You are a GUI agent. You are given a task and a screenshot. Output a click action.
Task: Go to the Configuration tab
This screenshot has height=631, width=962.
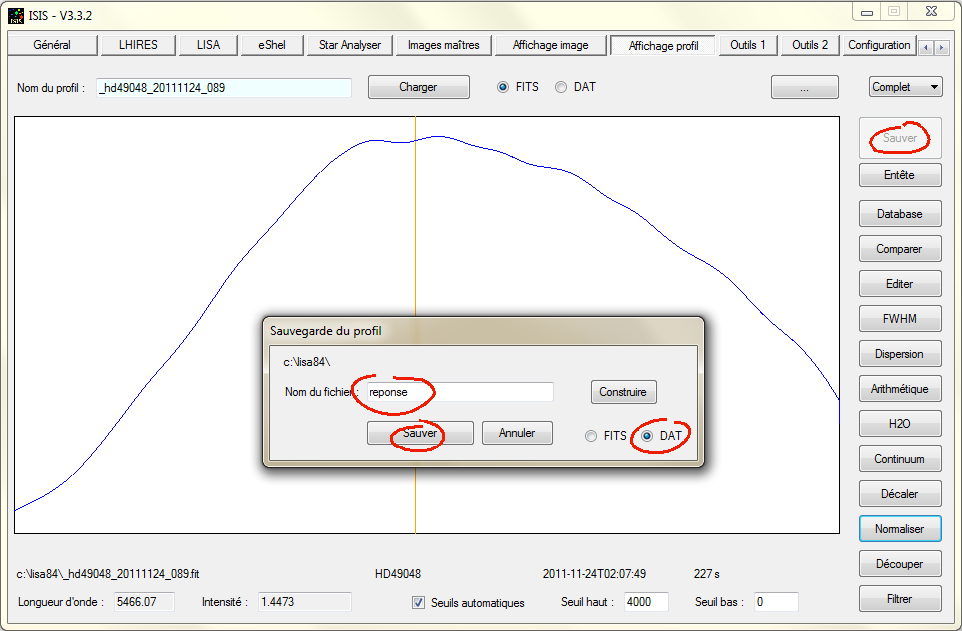pyautogui.click(x=879, y=45)
